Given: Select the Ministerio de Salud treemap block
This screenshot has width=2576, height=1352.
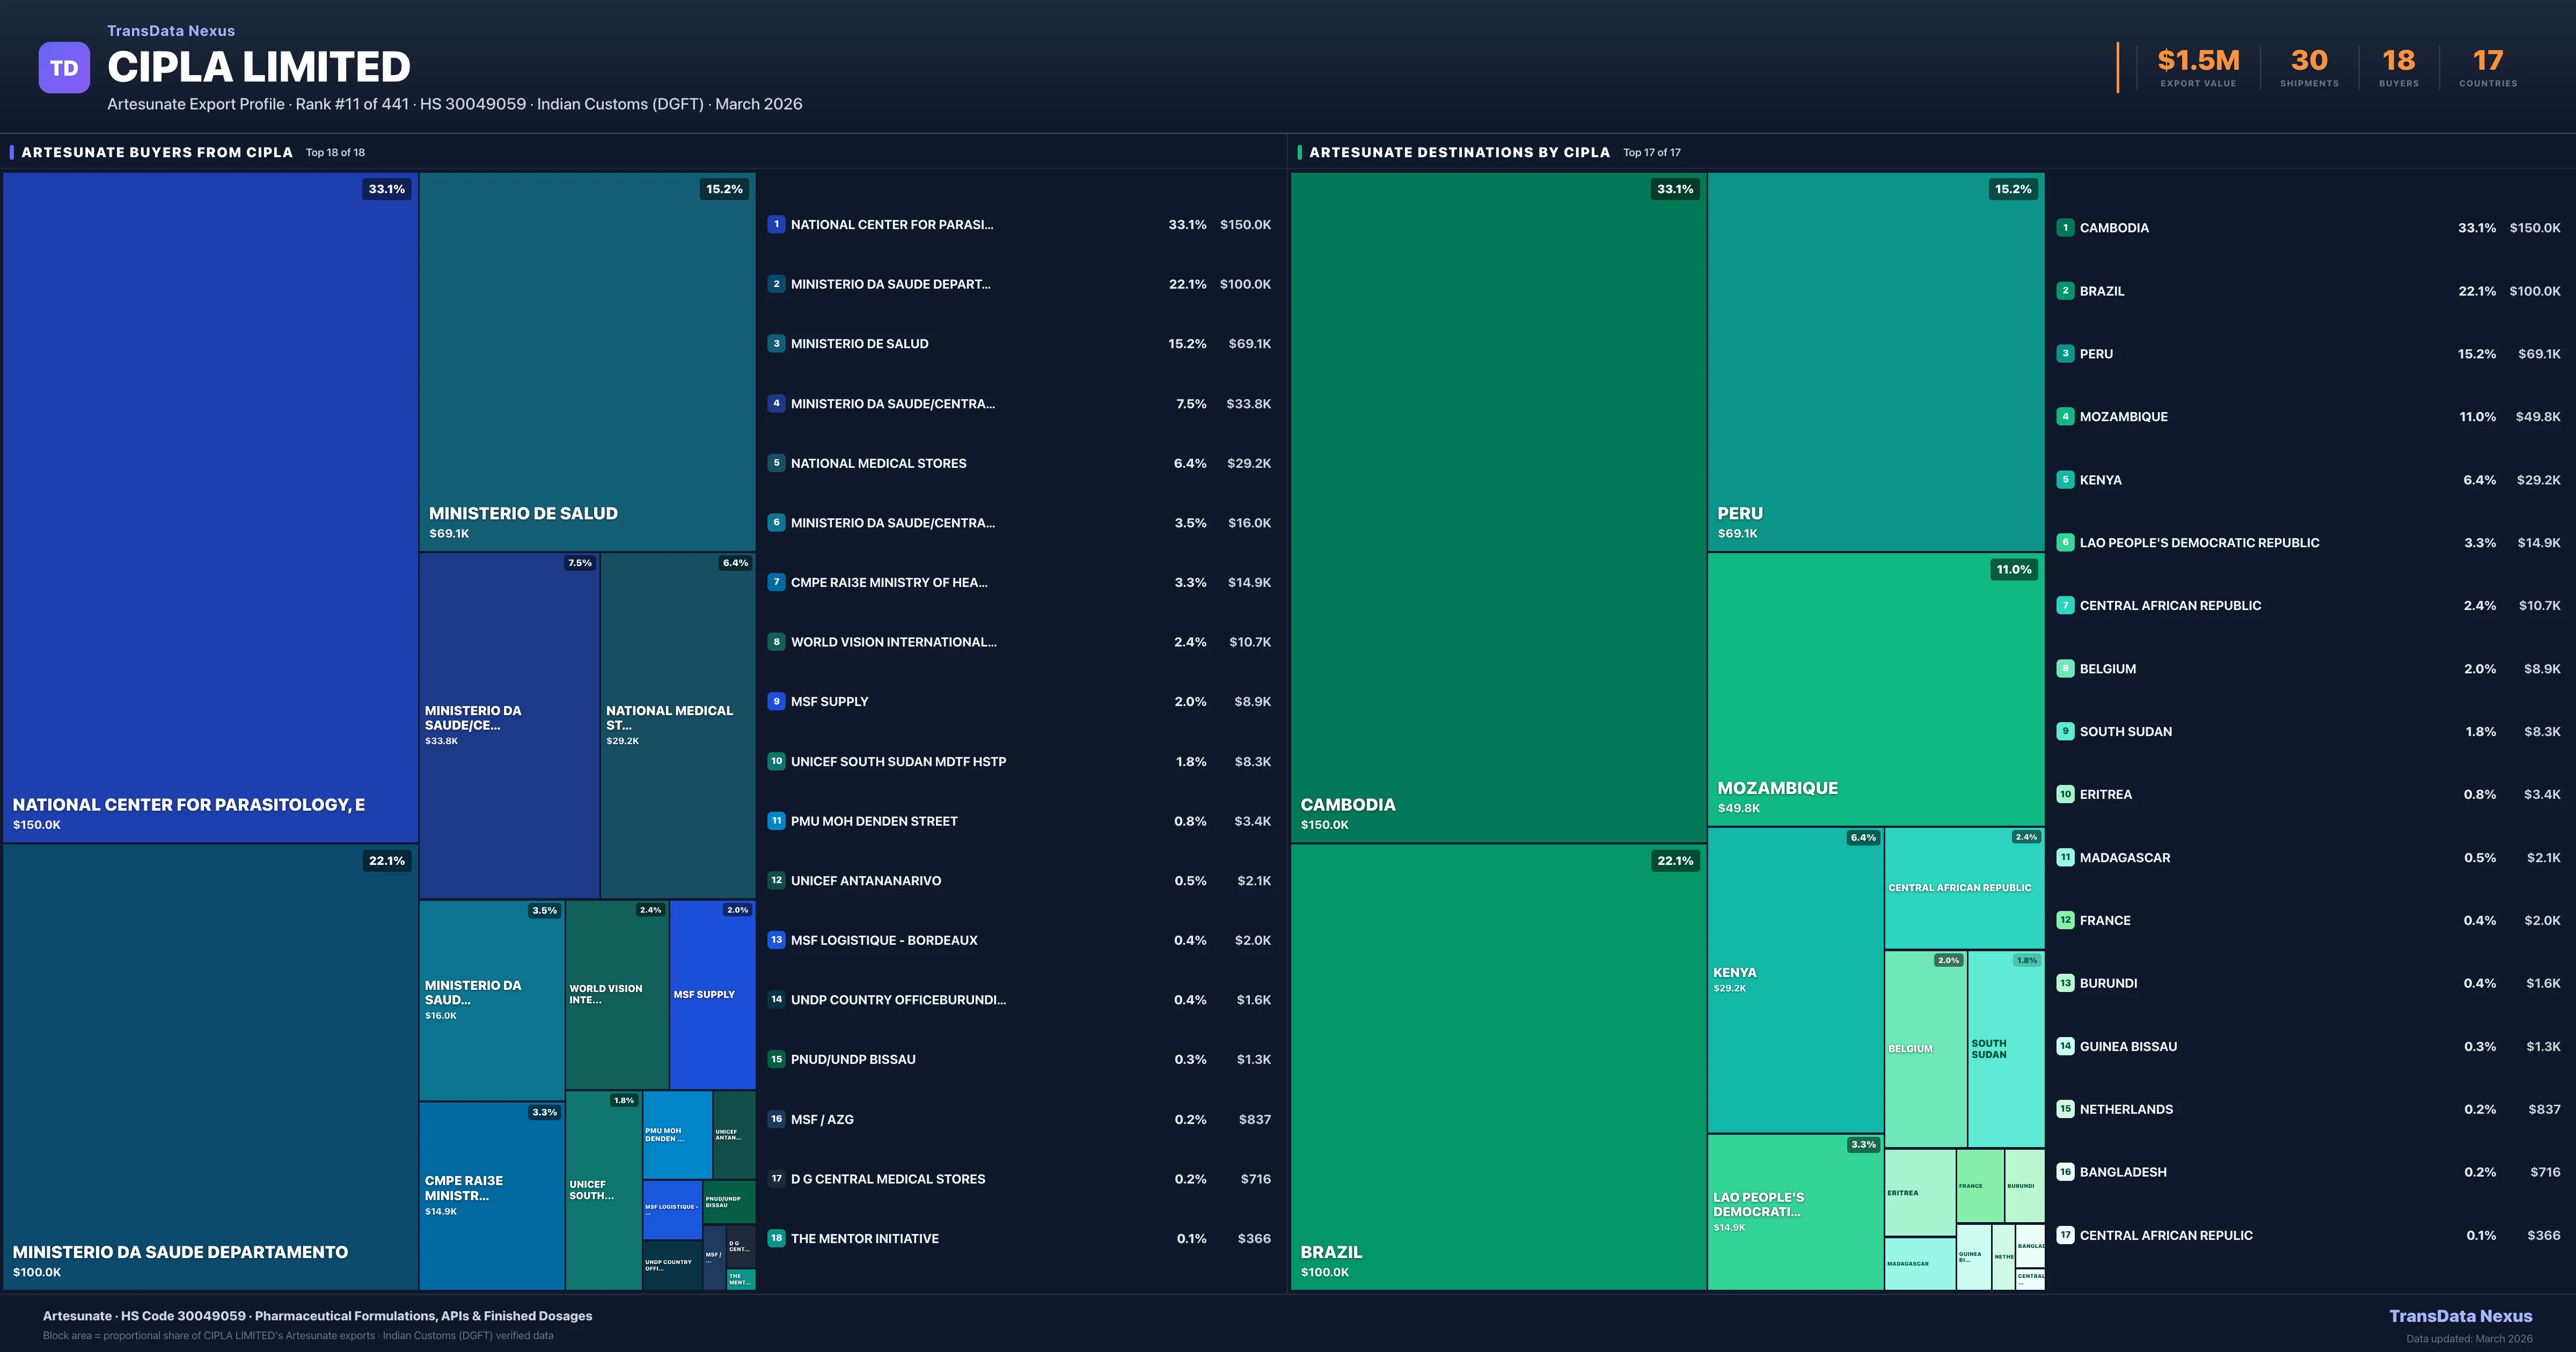Looking at the screenshot, I should (587, 361).
